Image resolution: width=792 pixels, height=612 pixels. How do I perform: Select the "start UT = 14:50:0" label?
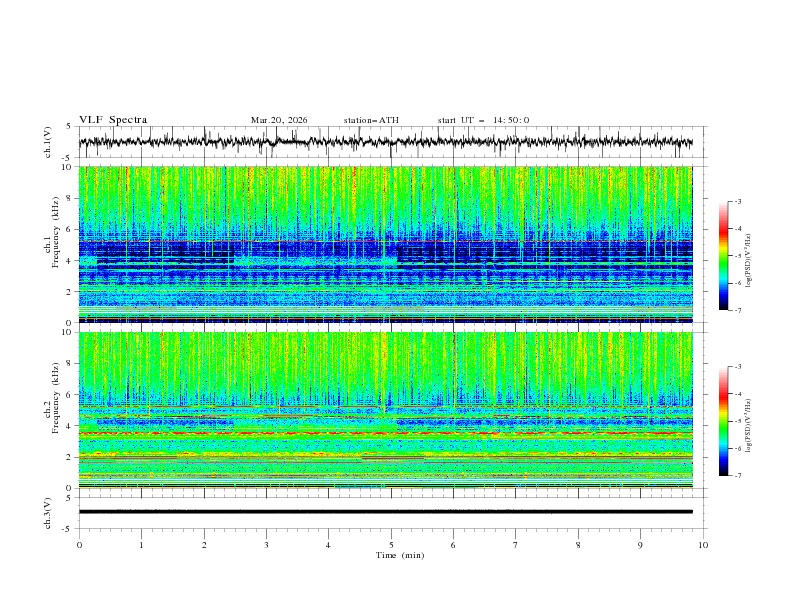[x=483, y=120]
